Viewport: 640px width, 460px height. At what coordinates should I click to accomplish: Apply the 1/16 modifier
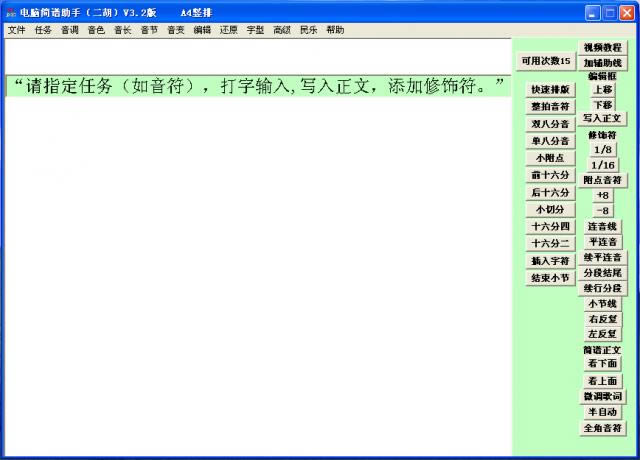603,165
